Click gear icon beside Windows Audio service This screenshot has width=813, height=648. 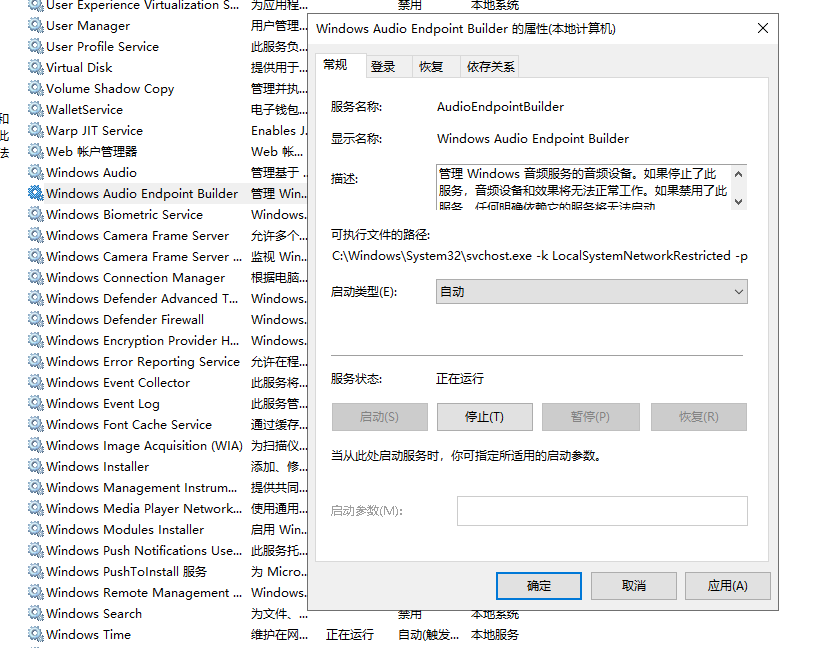(x=36, y=173)
